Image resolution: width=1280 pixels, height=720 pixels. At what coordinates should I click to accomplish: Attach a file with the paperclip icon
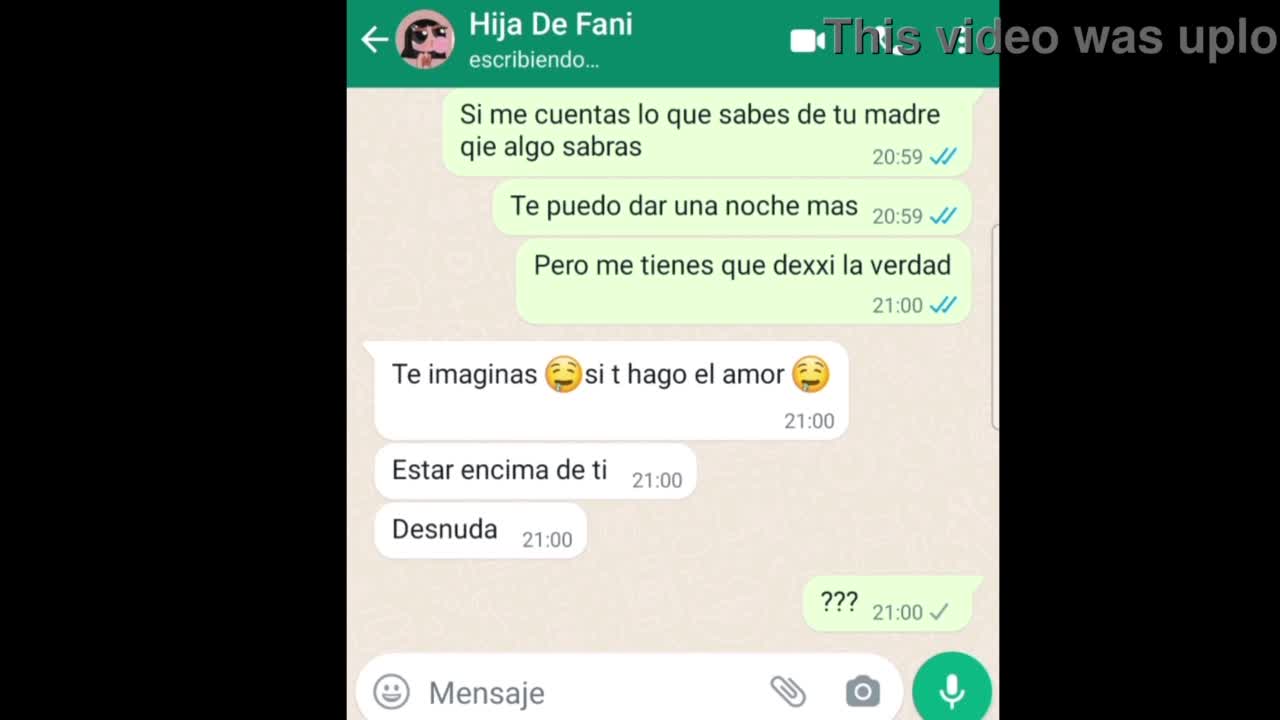(787, 691)
